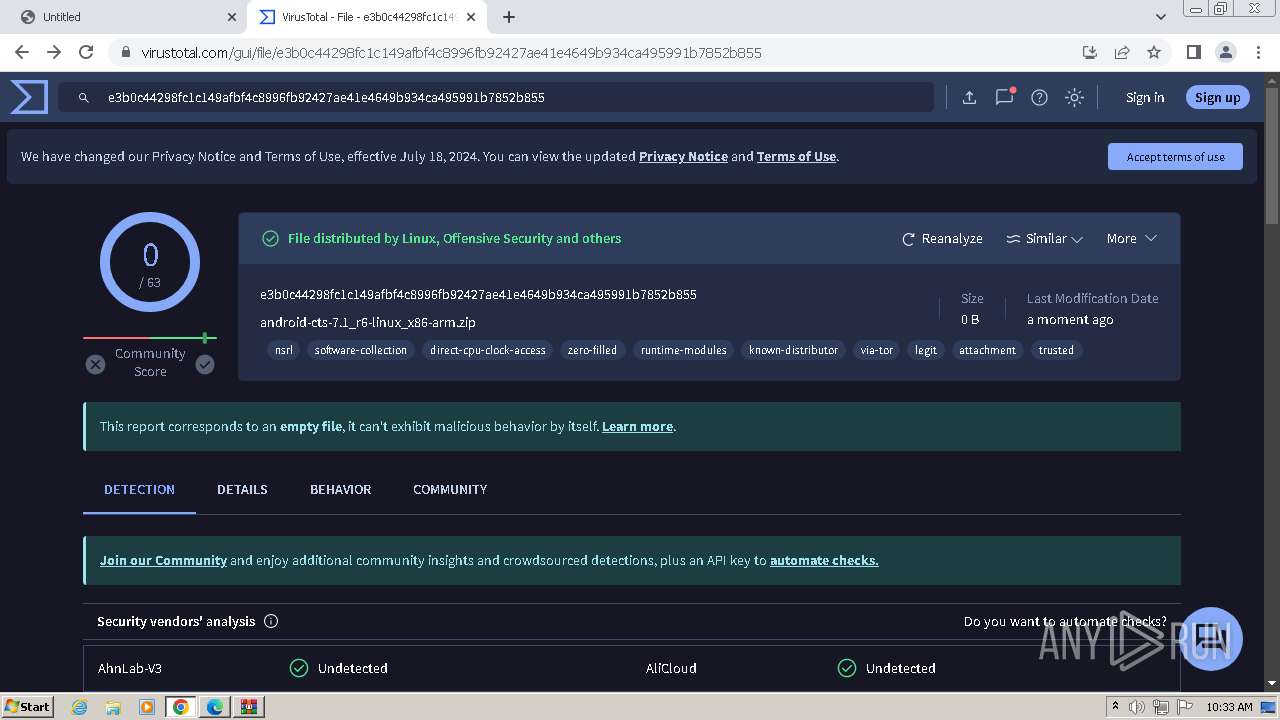
Task: Click the Chrome address bar
Action: point(600,53)
